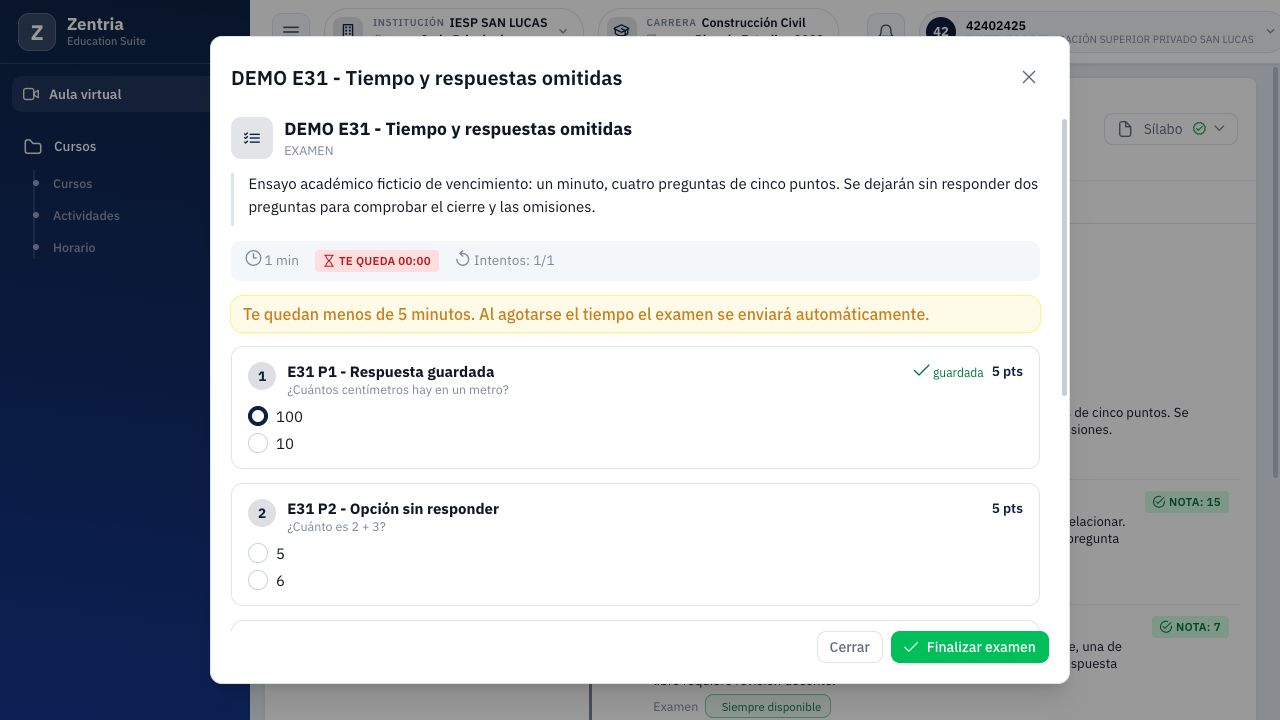This screenshot has width=1280, height=720.
Task: Click the NOTA: 7 badge
Action: [1190, 627]
